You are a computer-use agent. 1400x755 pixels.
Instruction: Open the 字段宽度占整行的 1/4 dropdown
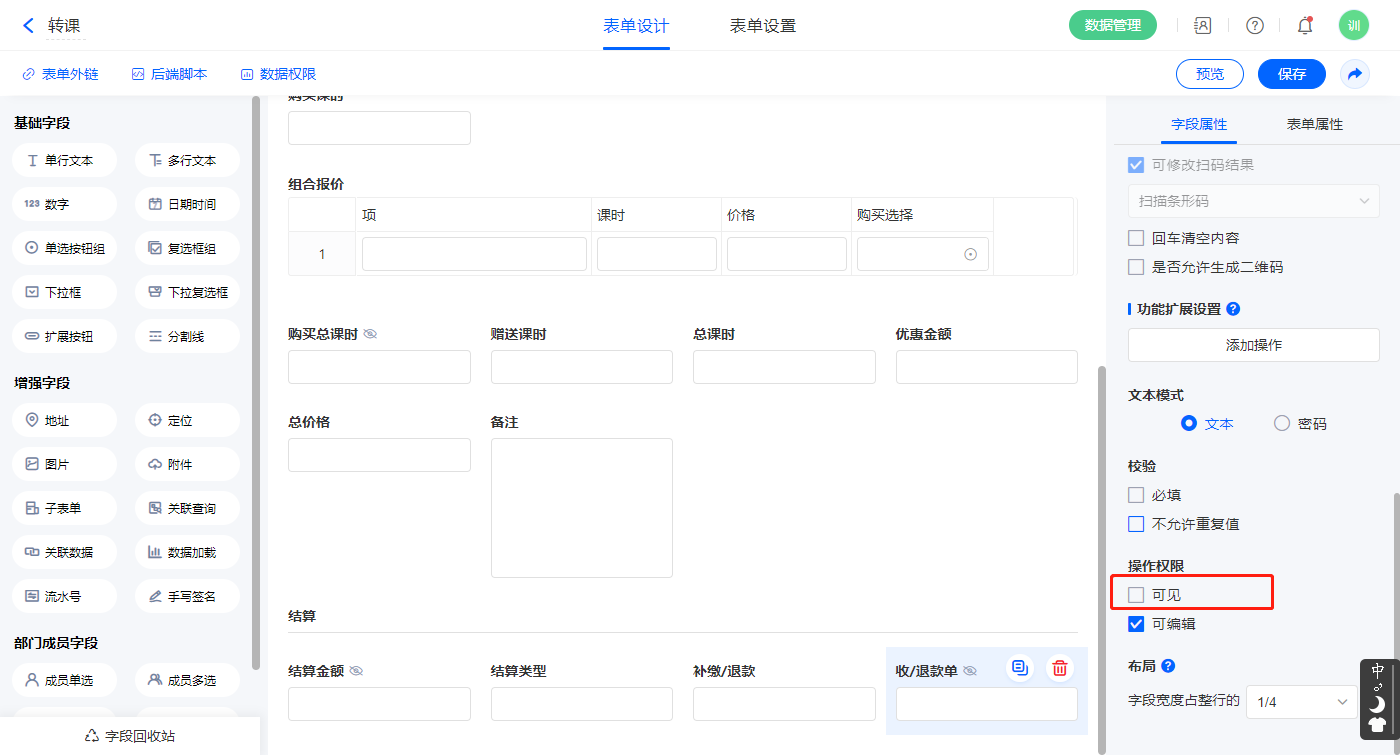1301,702
